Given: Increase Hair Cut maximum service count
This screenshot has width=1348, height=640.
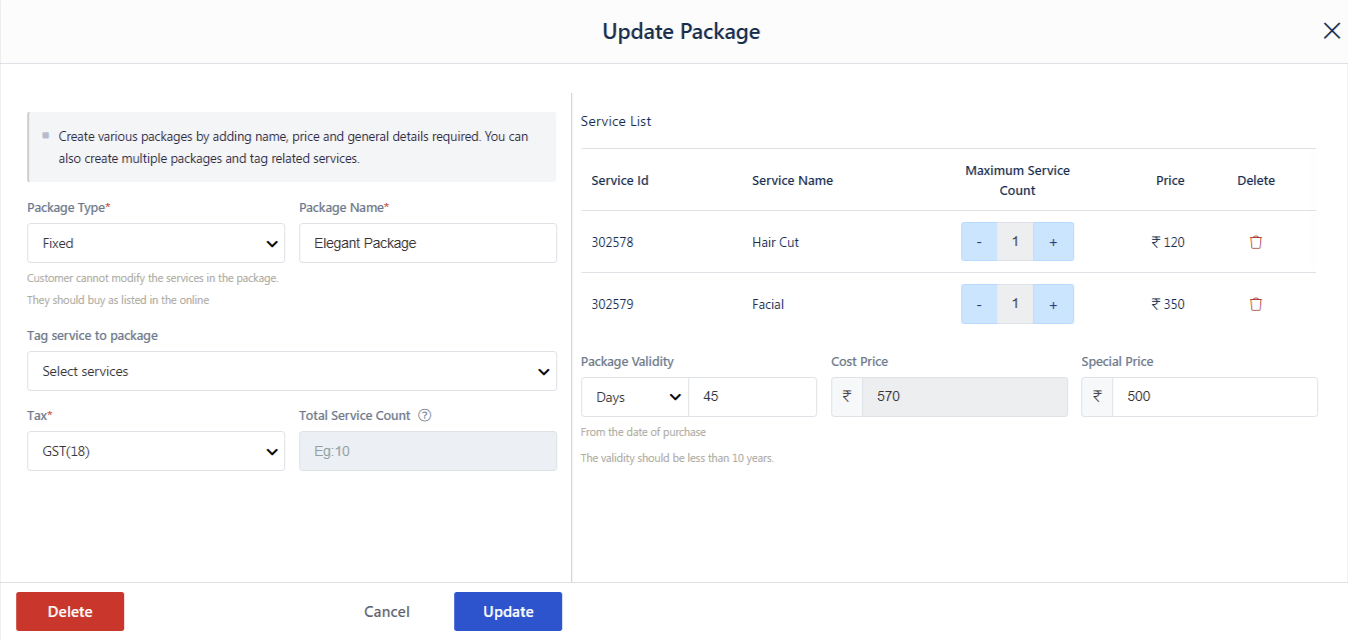Looking at the screenshot, I should [1053, 242].
